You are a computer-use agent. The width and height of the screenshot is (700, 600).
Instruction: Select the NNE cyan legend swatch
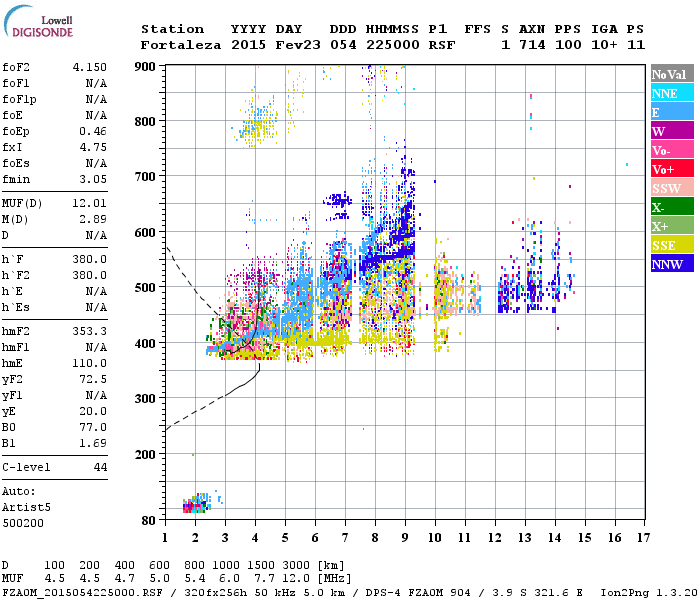pyautogui.click(x=672, y=93)
